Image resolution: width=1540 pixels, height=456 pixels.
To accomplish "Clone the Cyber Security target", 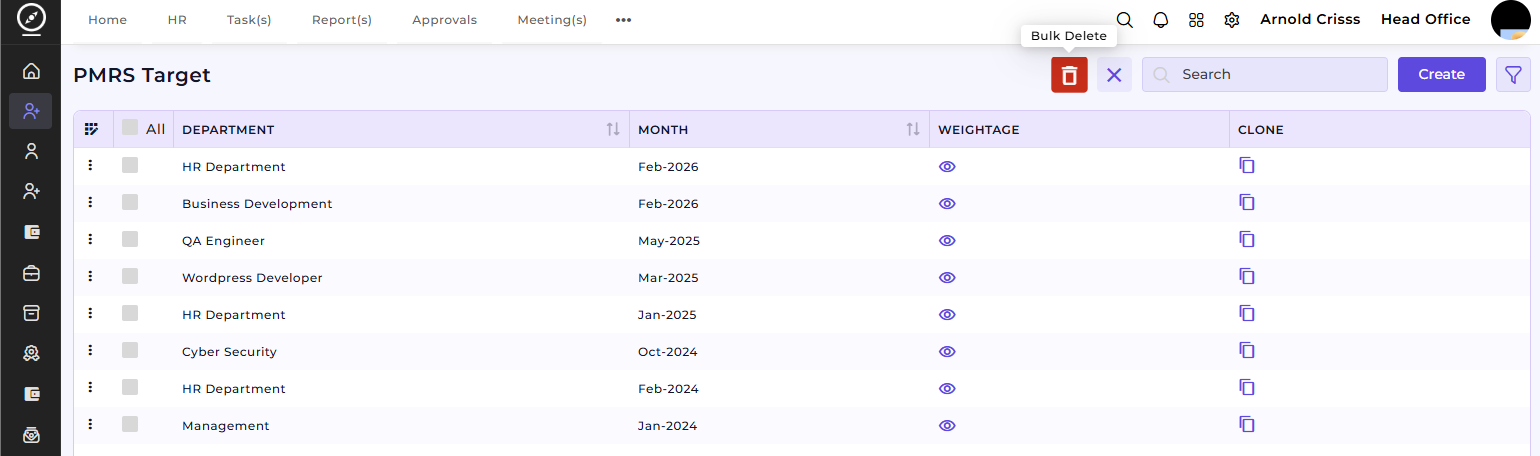I will [x=1247, y=350].
